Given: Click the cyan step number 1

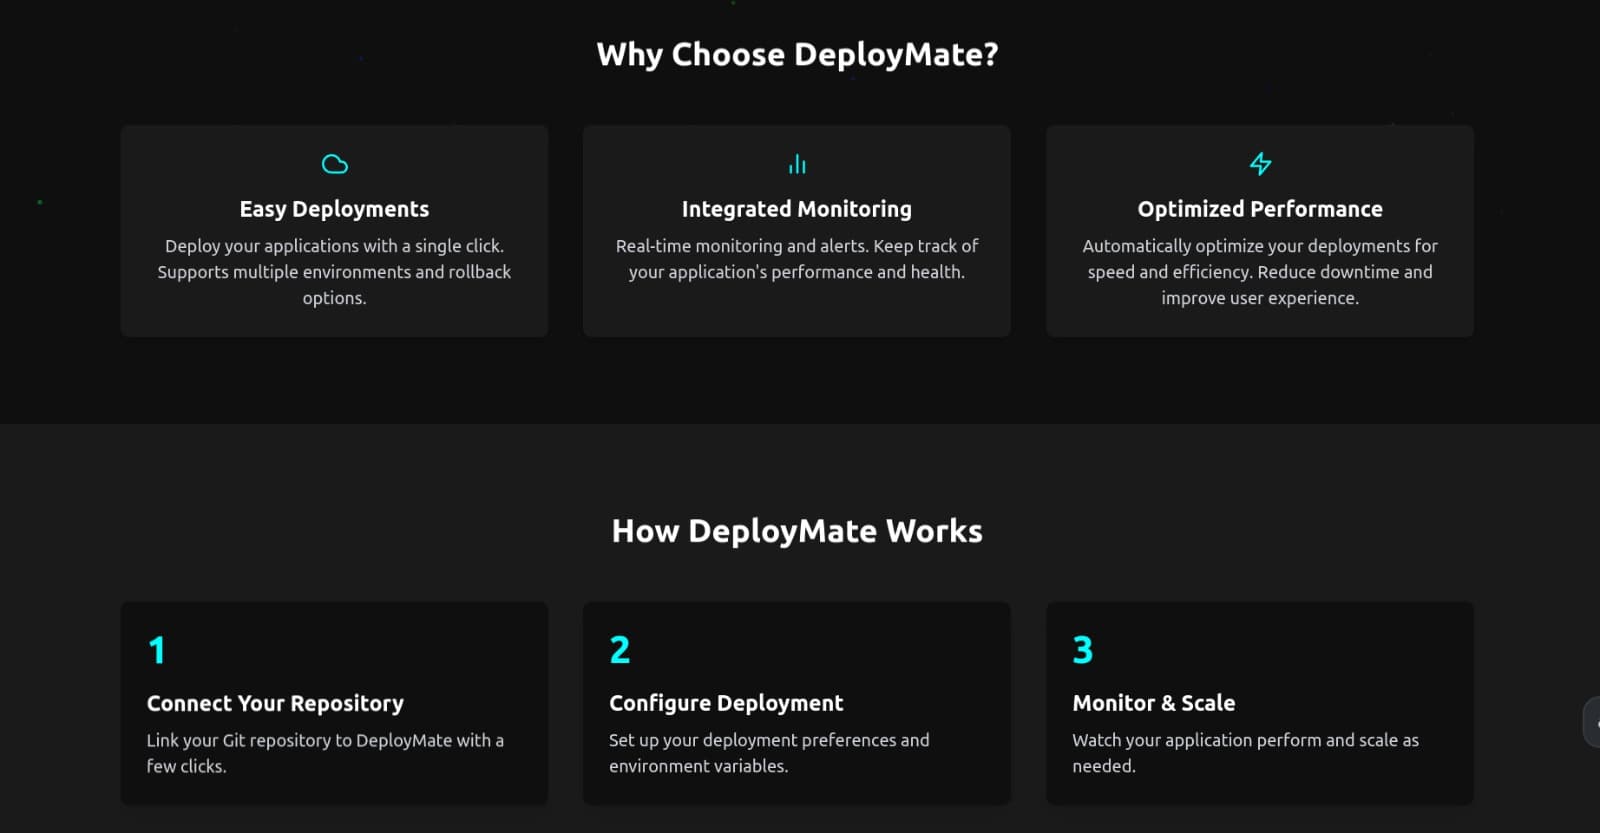Looking at the screenshot, I should pyautogui.click(x=157, y=650).
